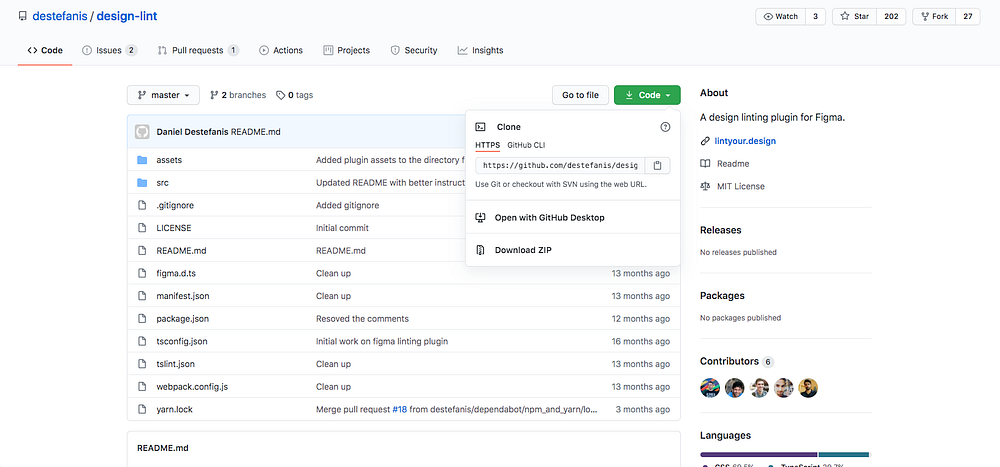Open destefanis owner profile link

60,16
